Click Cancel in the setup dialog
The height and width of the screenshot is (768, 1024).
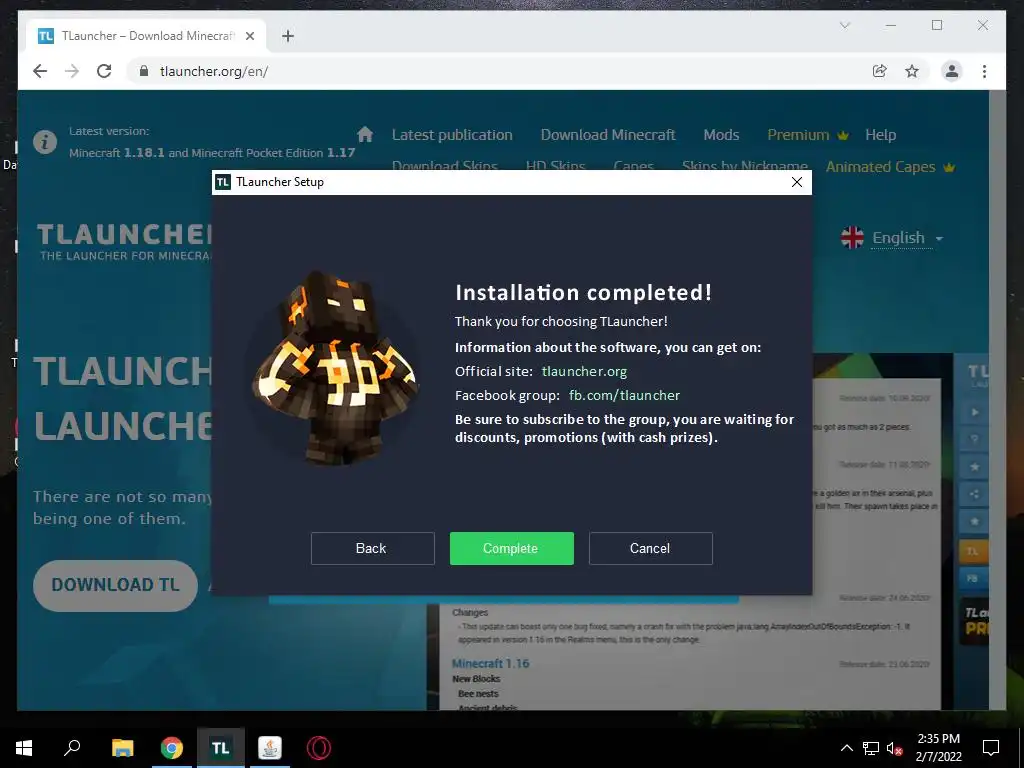click(650, 549)
